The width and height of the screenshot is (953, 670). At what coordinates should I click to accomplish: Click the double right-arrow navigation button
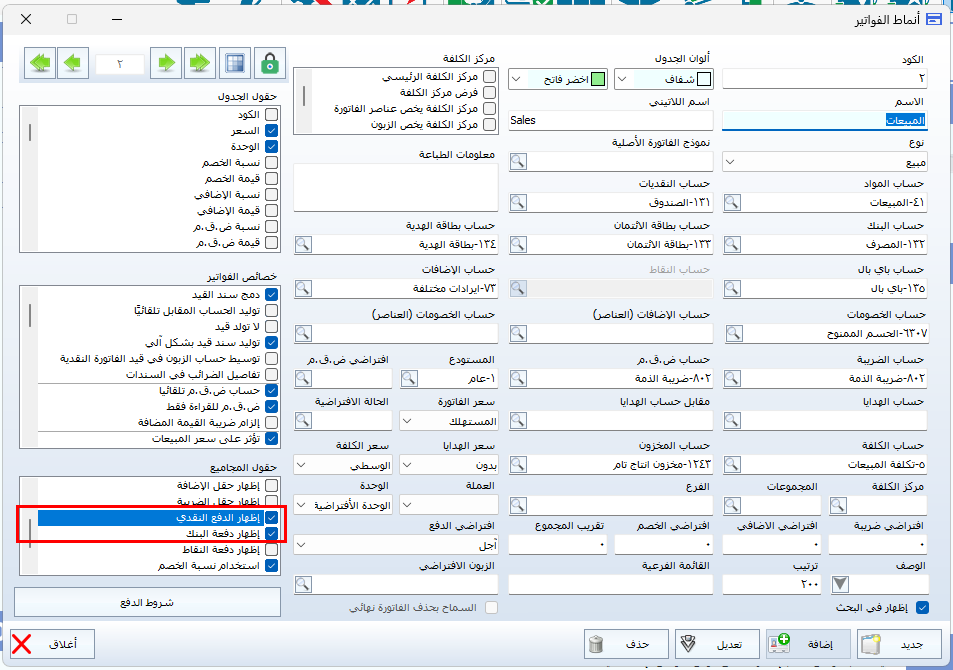point(199,63)
